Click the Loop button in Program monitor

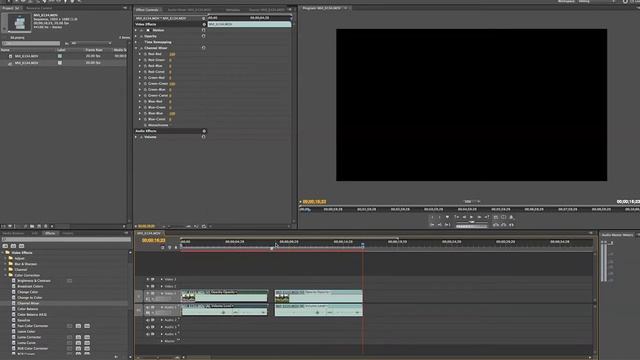coord(496,217)
